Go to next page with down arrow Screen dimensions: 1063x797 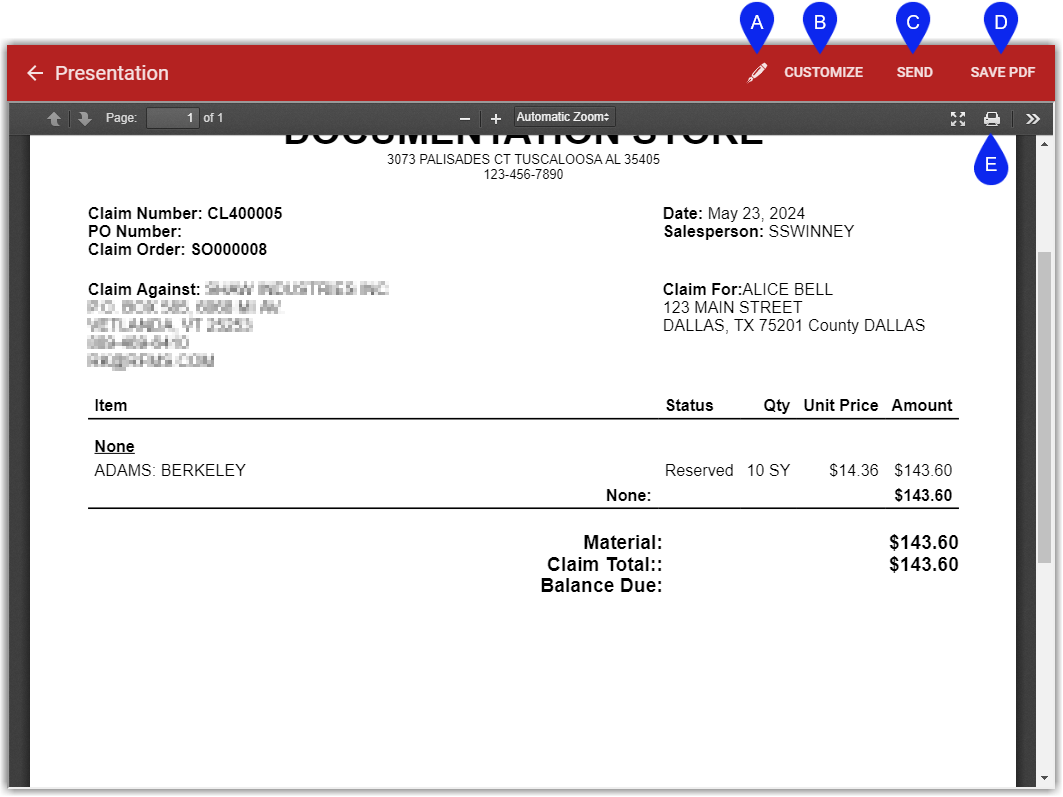[x=85, y=119]
